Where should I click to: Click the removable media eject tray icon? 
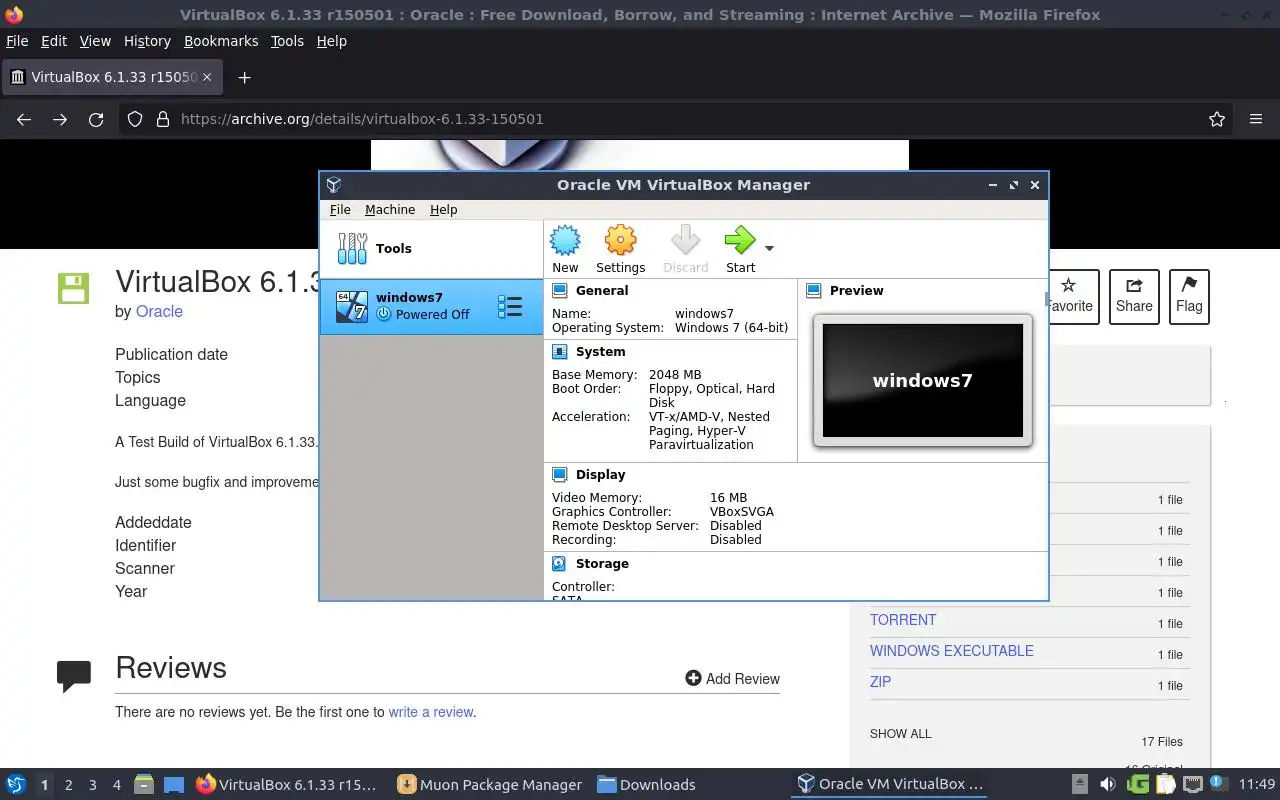click(x=1079, y=784)
